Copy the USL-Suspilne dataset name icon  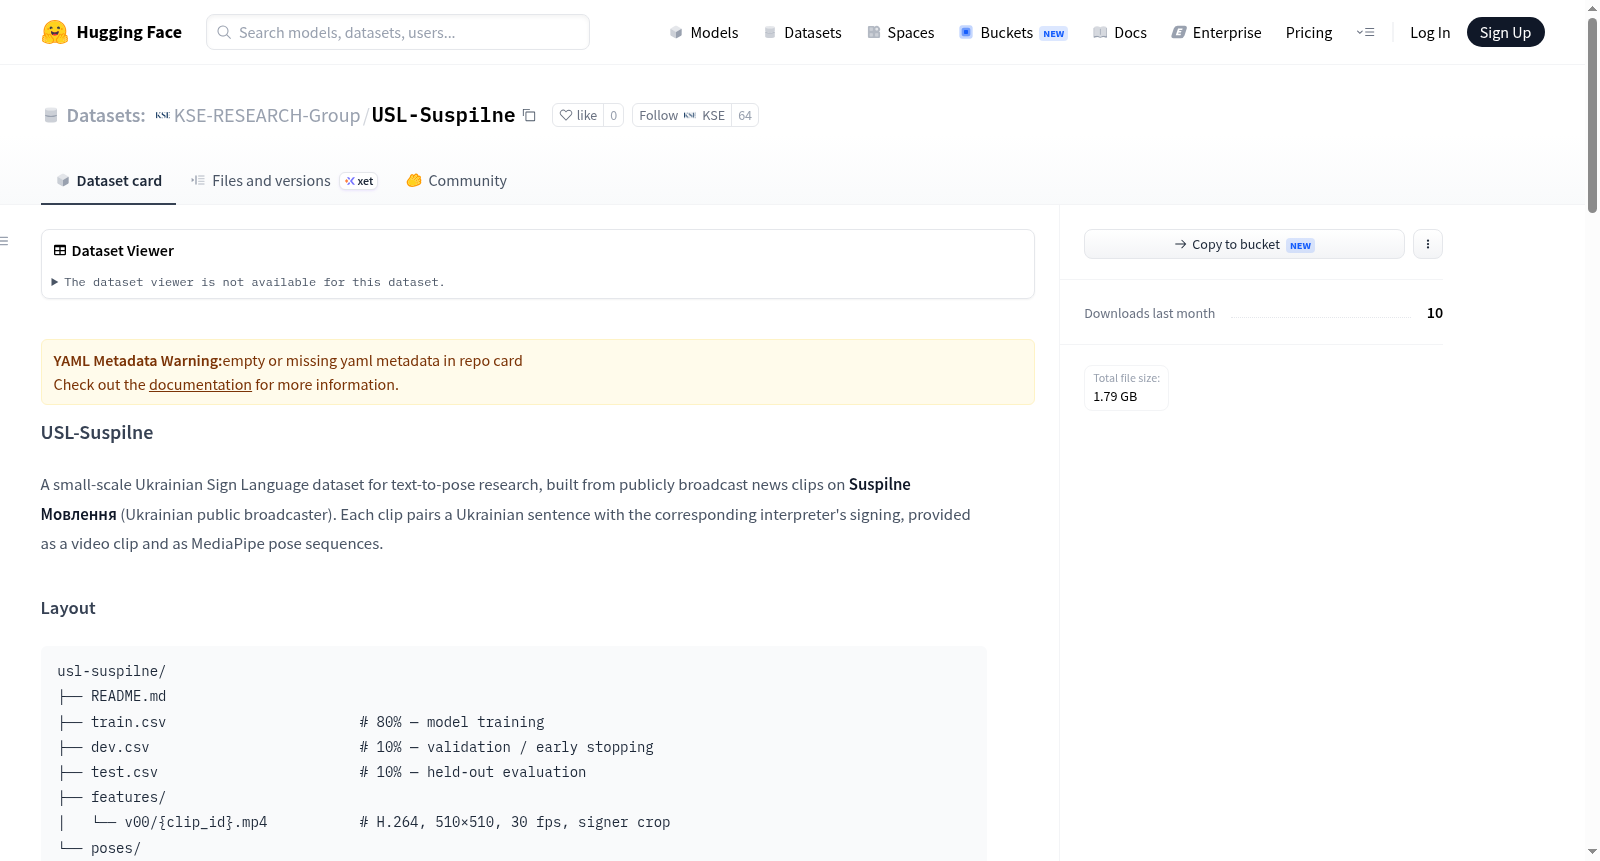click(x=530, y=115)
